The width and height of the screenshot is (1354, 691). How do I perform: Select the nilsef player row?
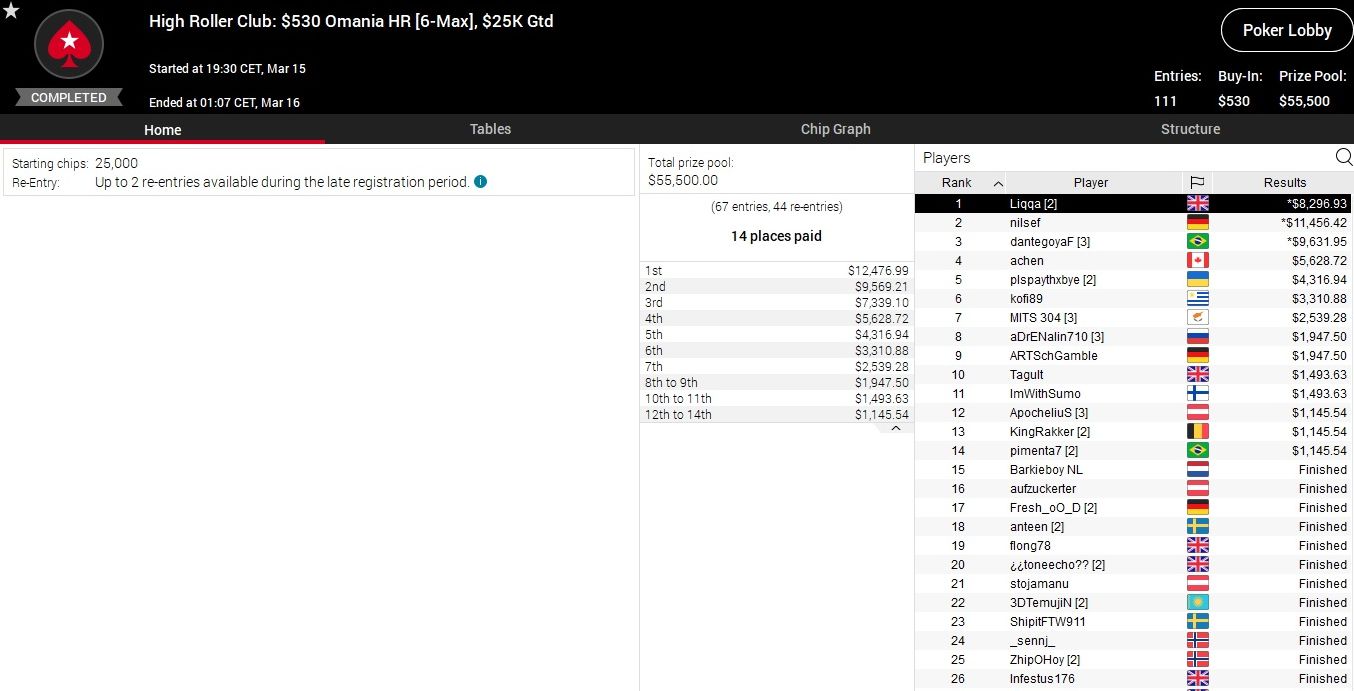(x=1090, y=223)
